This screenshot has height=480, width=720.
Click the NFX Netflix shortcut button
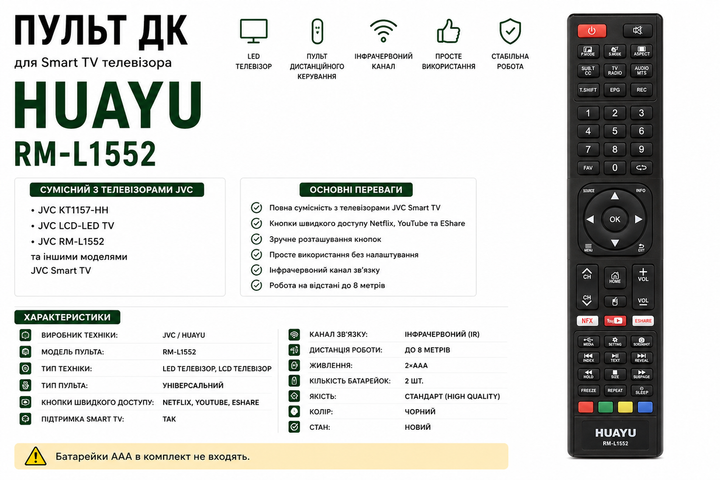tap(587, 321)
